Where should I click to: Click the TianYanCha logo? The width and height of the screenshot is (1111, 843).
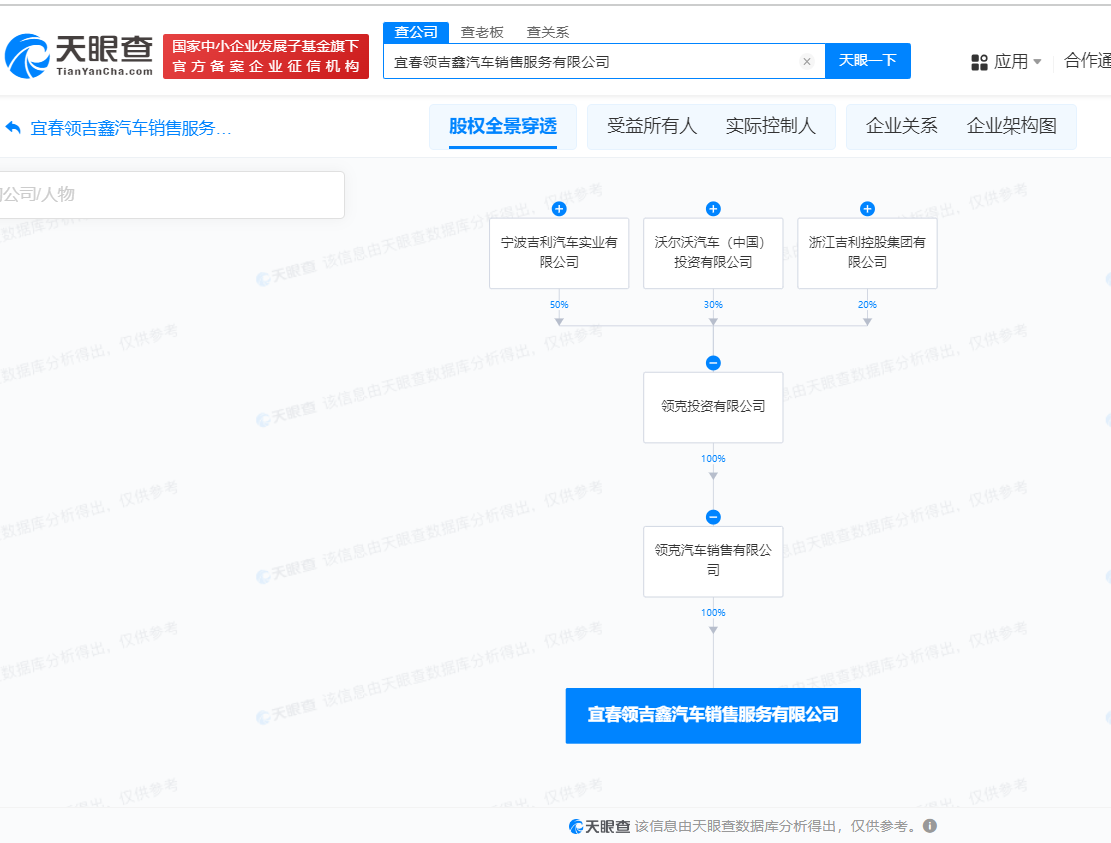tap(80, 56)
